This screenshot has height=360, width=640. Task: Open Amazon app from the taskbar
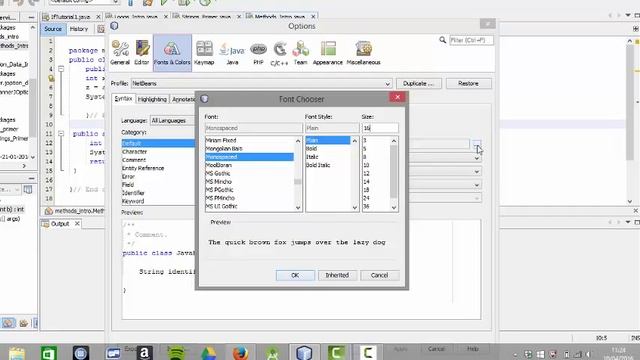point(144,353)
